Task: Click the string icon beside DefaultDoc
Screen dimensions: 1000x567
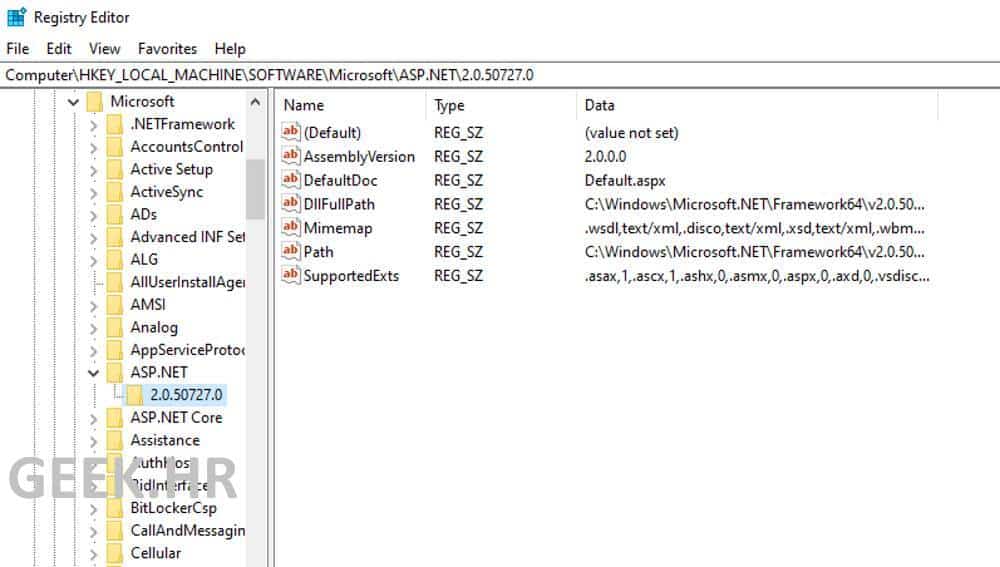Action: click(x=291, y=180)
